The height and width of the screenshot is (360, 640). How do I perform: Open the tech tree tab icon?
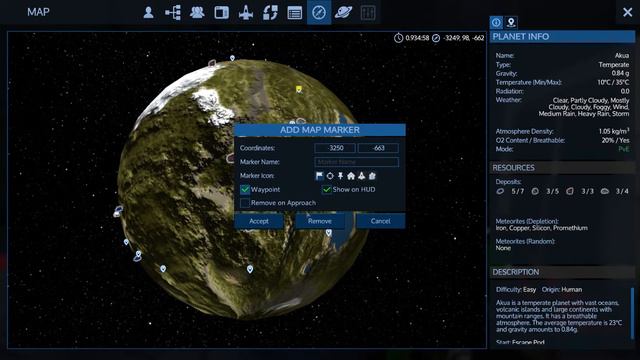173,13
